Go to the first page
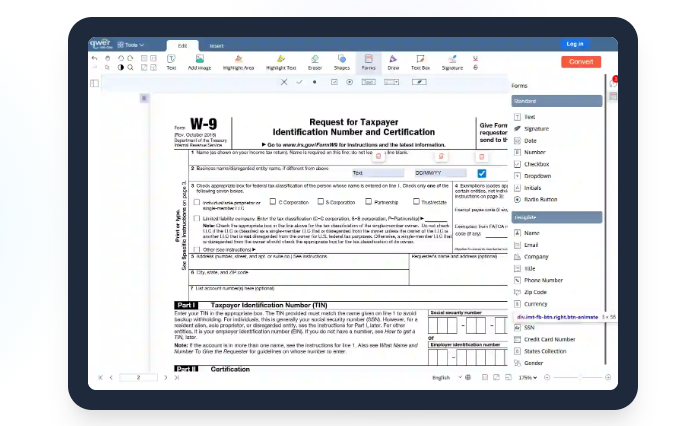This screenshot has width=700, height=426. [x=100, y=377]
